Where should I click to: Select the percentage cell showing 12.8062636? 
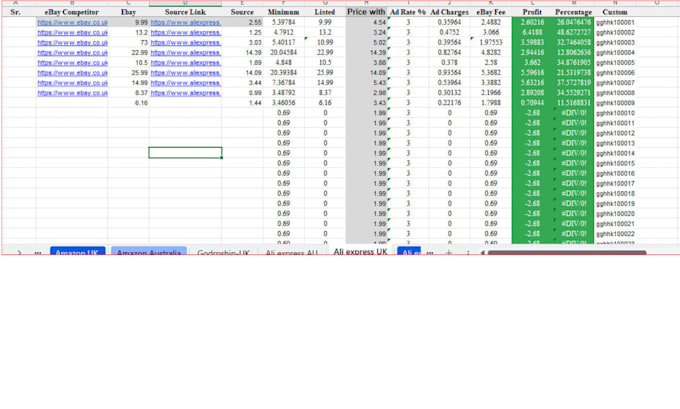573,52
